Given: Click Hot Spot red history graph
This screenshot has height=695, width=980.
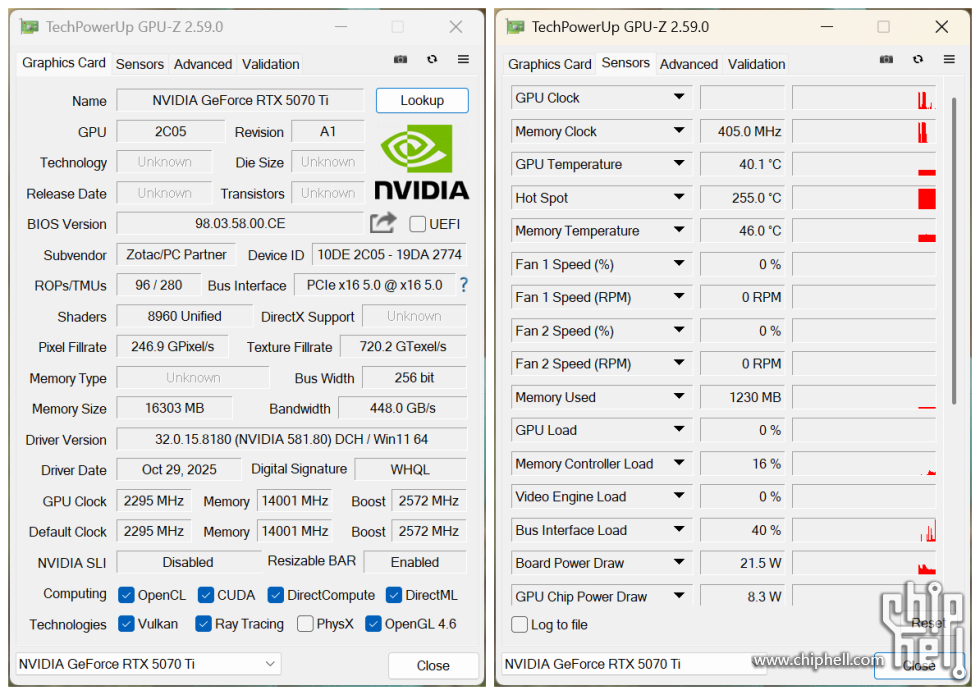Looking at the screenshot, I should pos(864,198).
